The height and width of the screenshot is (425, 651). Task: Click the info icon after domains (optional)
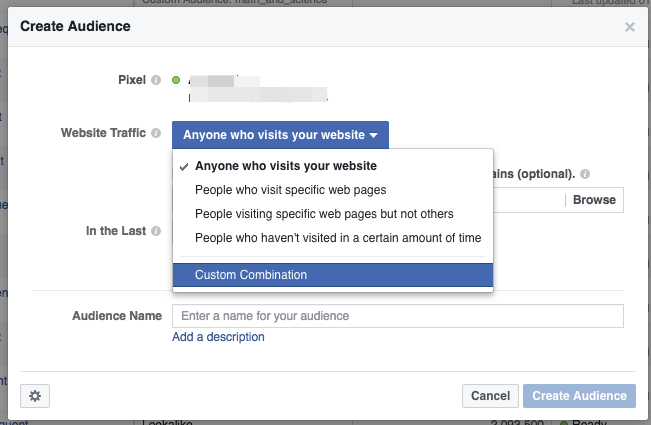pos(585,173)
